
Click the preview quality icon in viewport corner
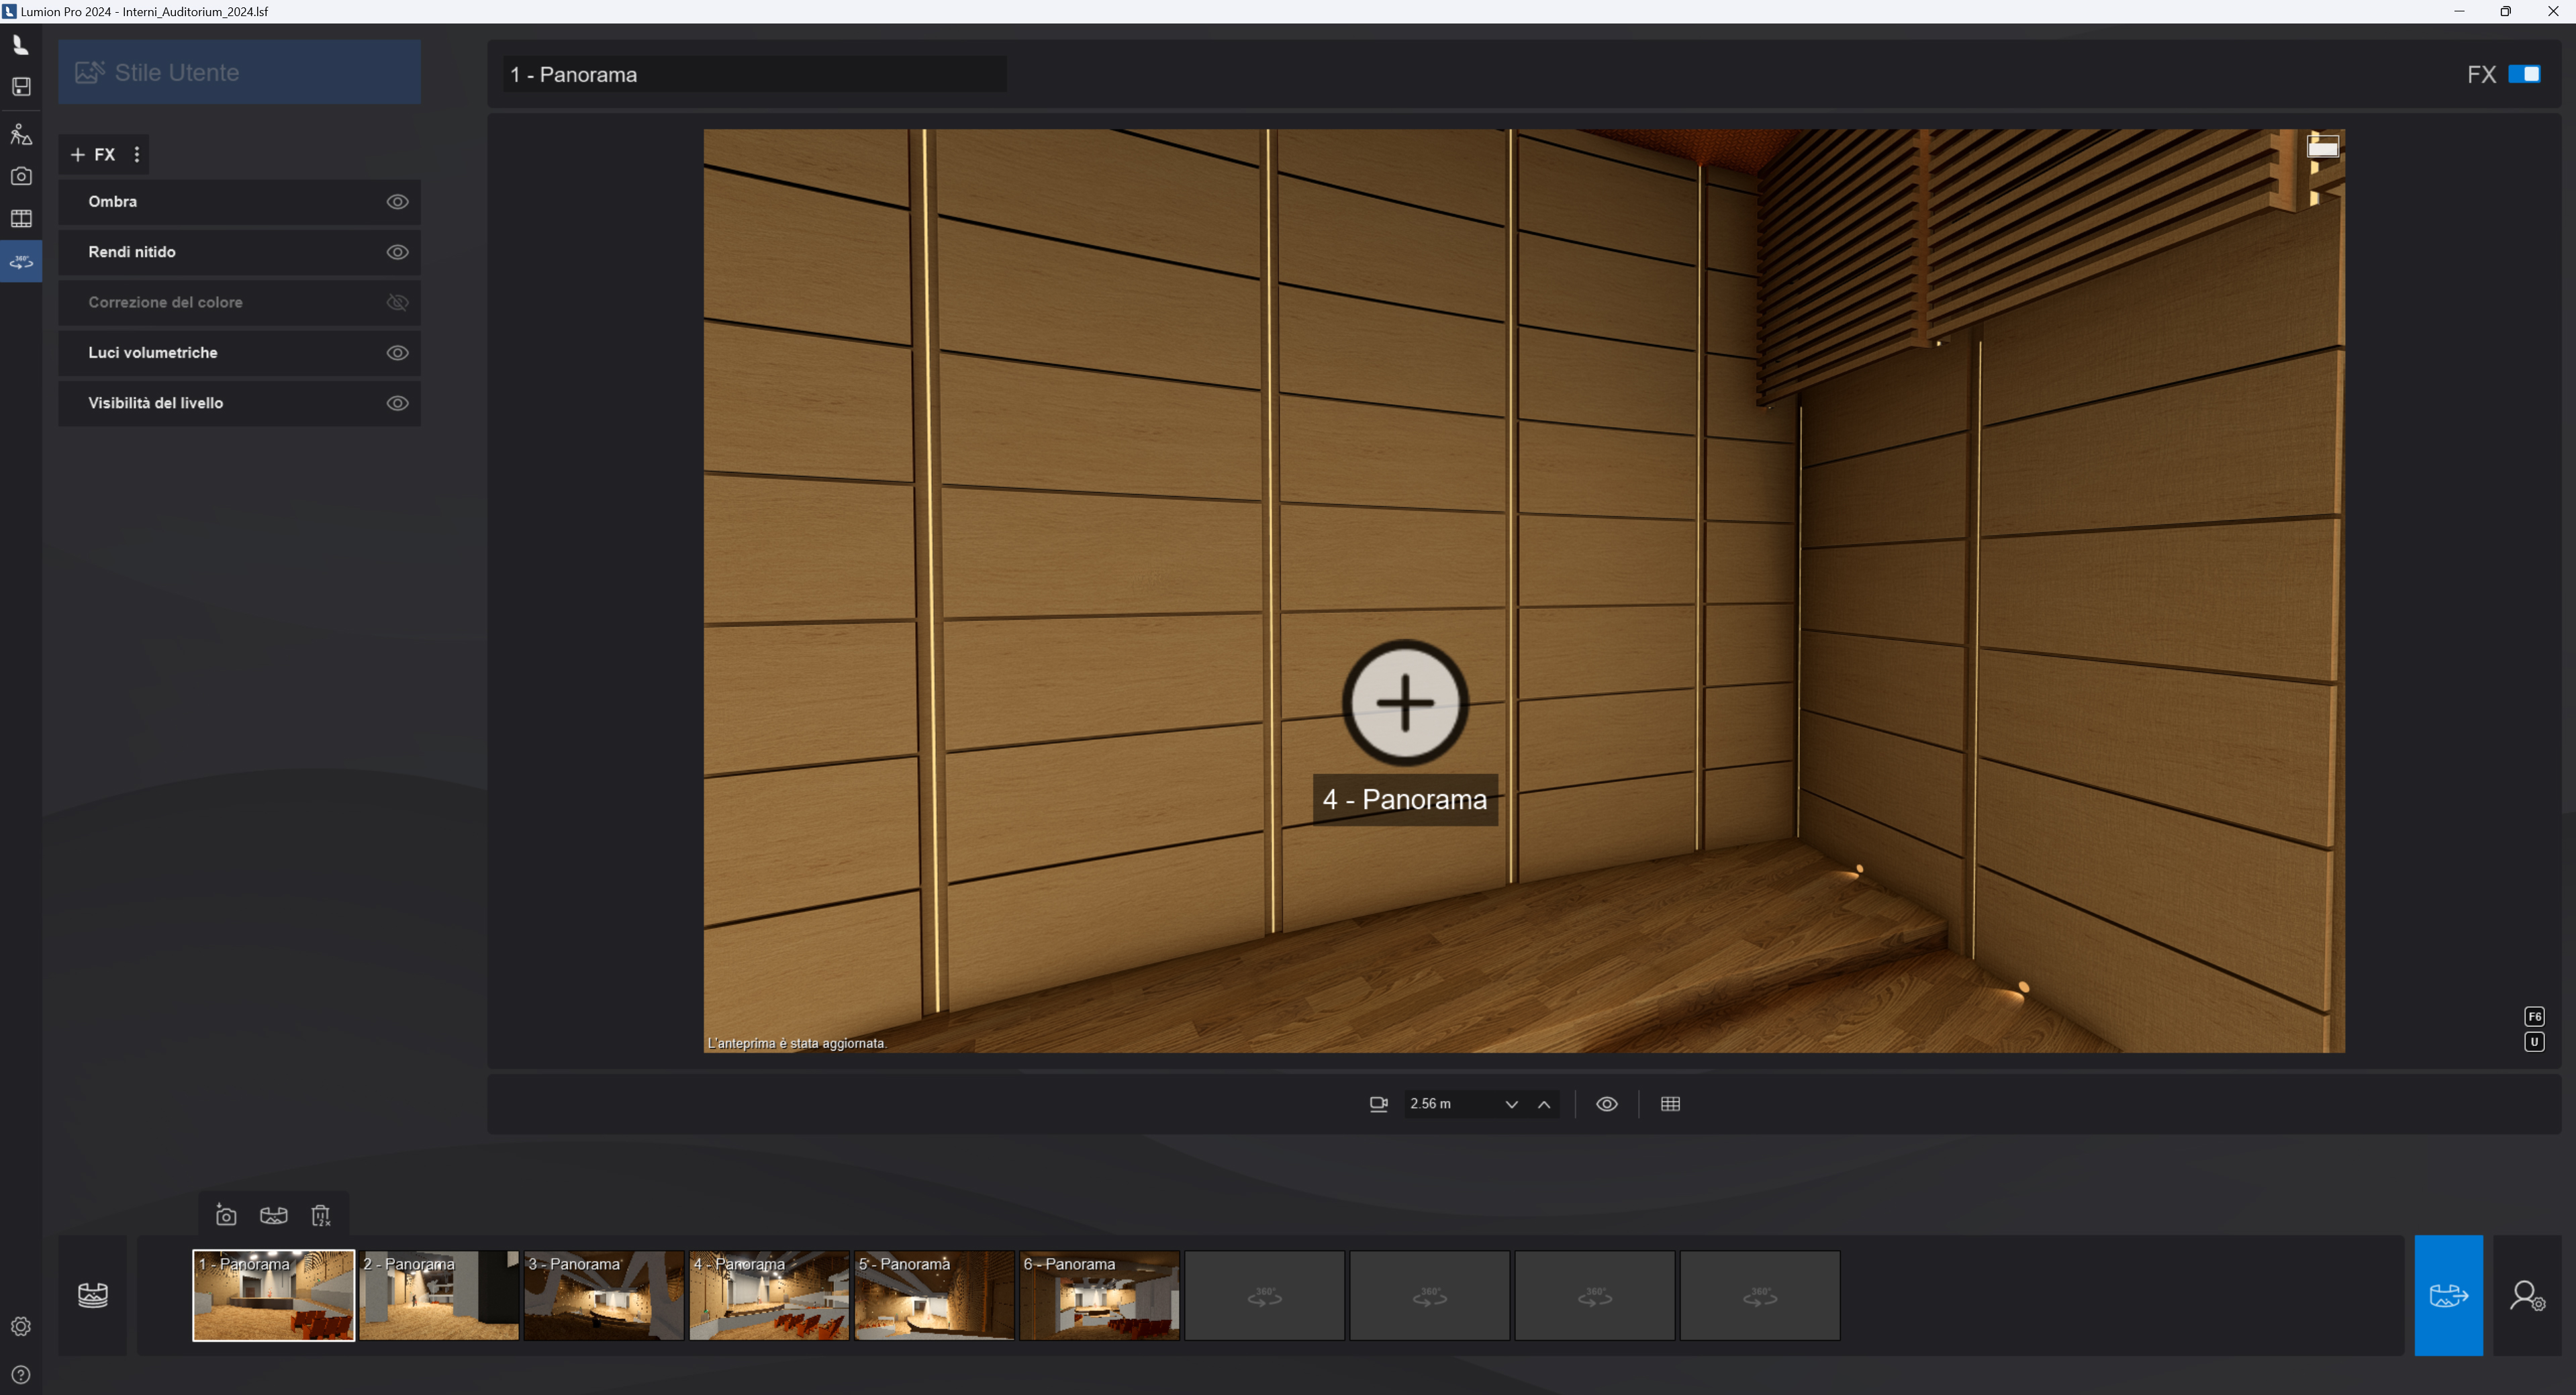tap(2322, 147)
